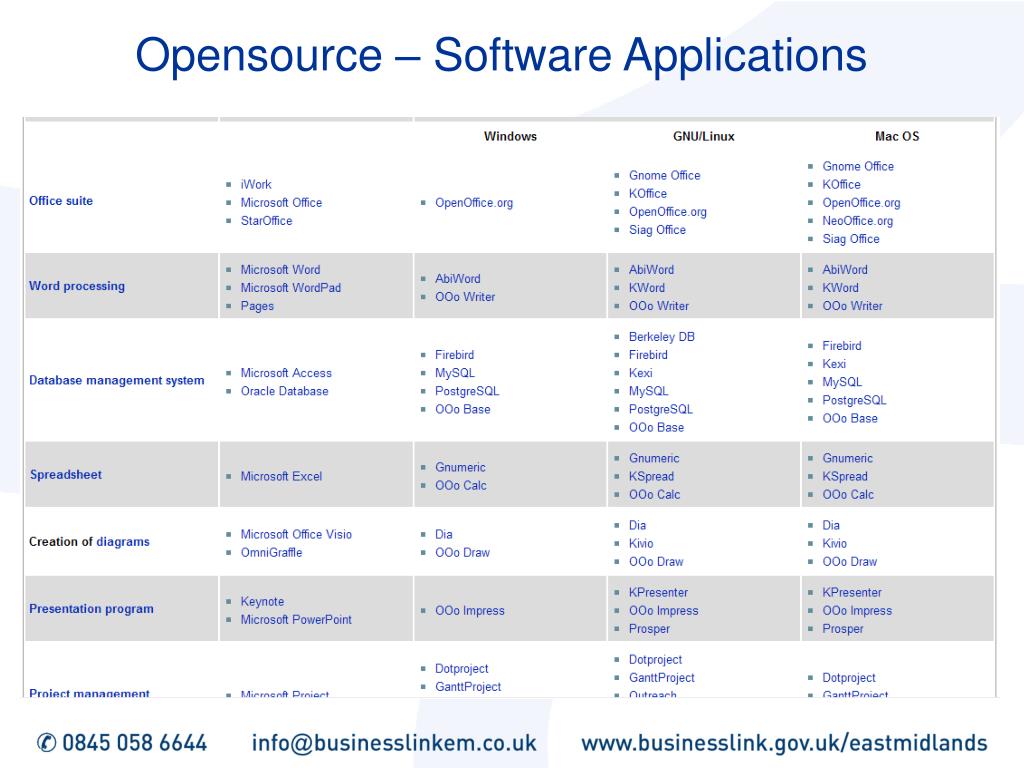Click KPresenter in the GNU/Linux column
Image resolution: width=1024 pixels, height=768 pixels.
point(658,592)
